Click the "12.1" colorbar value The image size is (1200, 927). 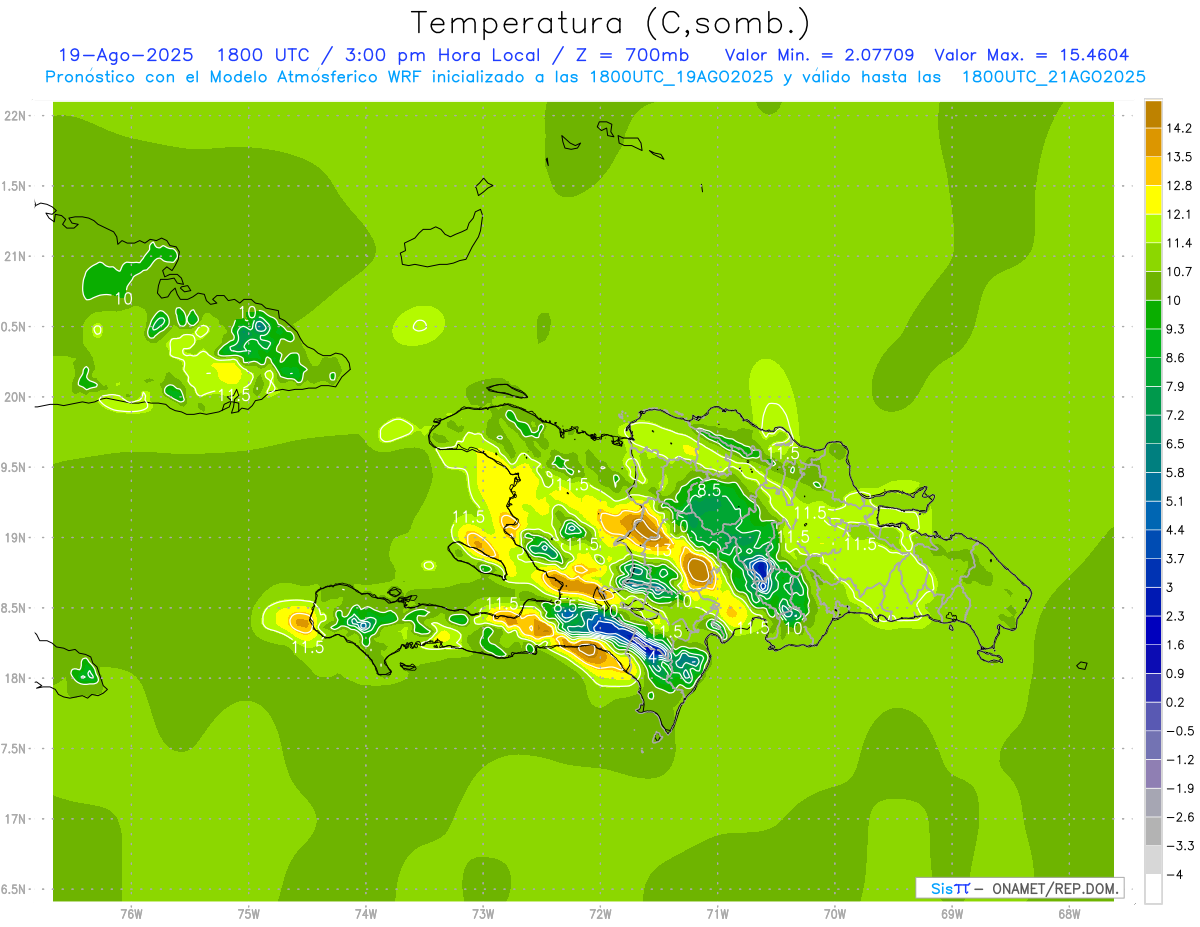[x=1179, y=214]
